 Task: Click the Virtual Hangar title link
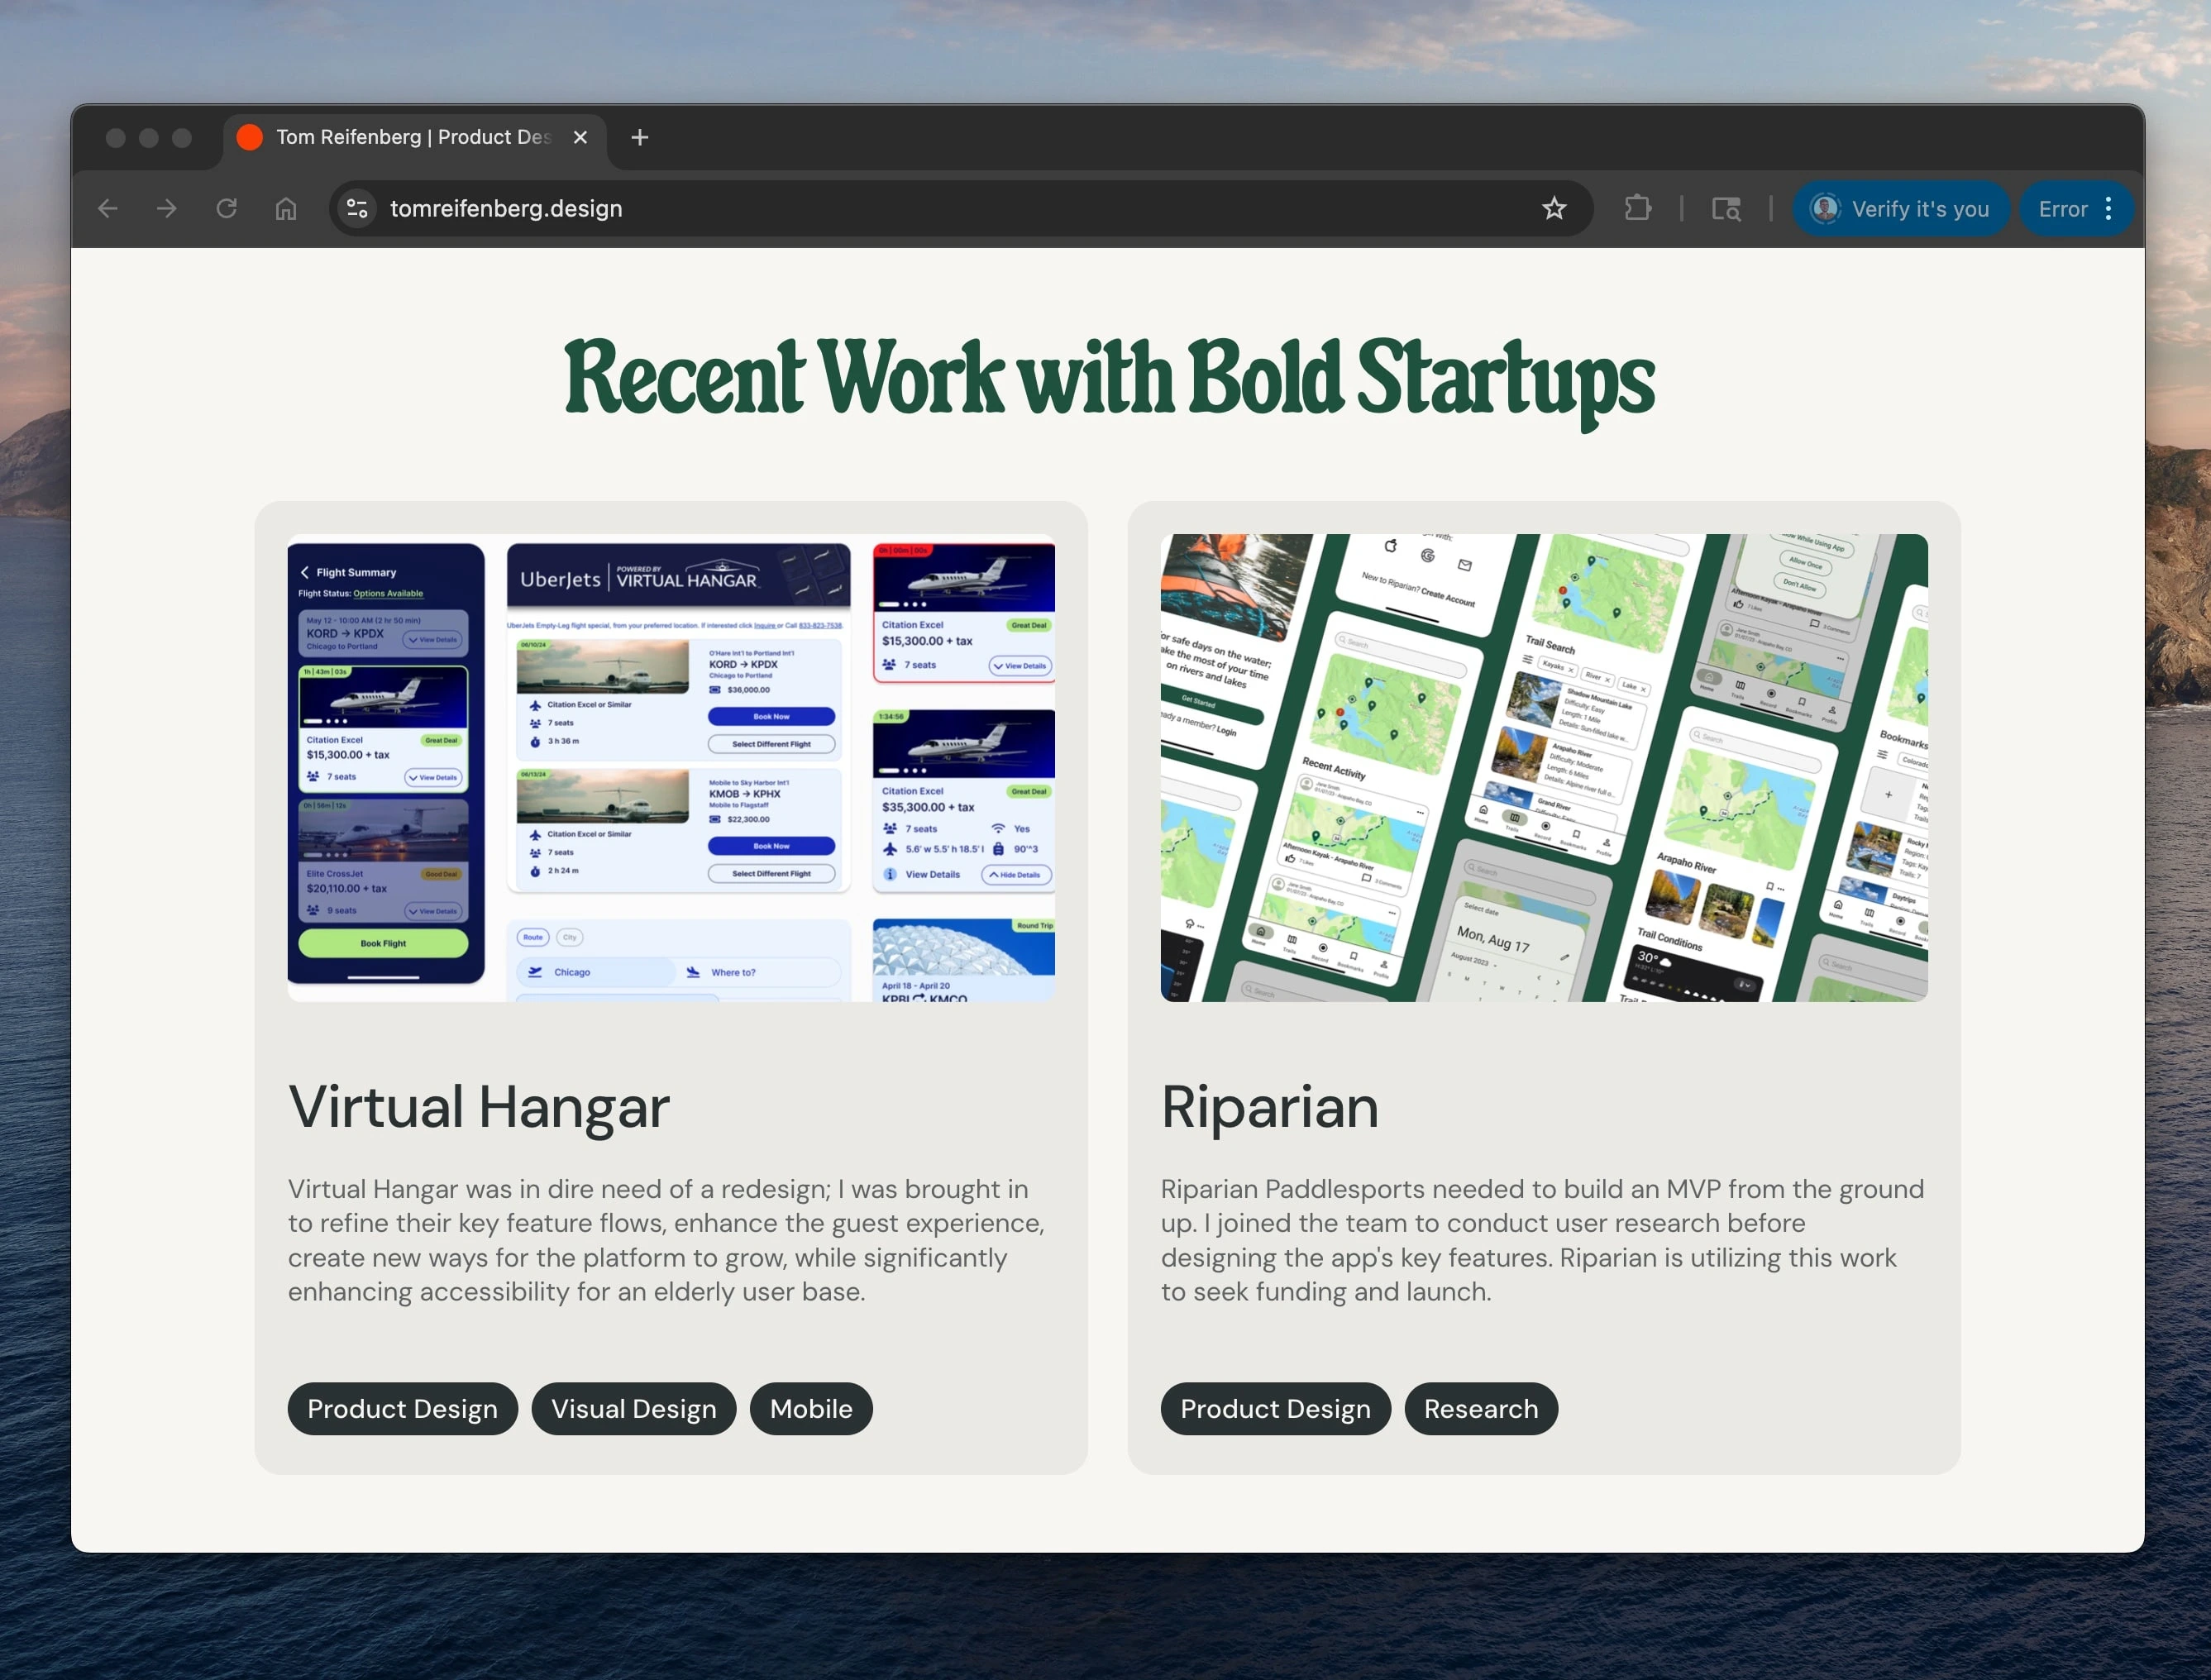click(x=479, y=1107)
